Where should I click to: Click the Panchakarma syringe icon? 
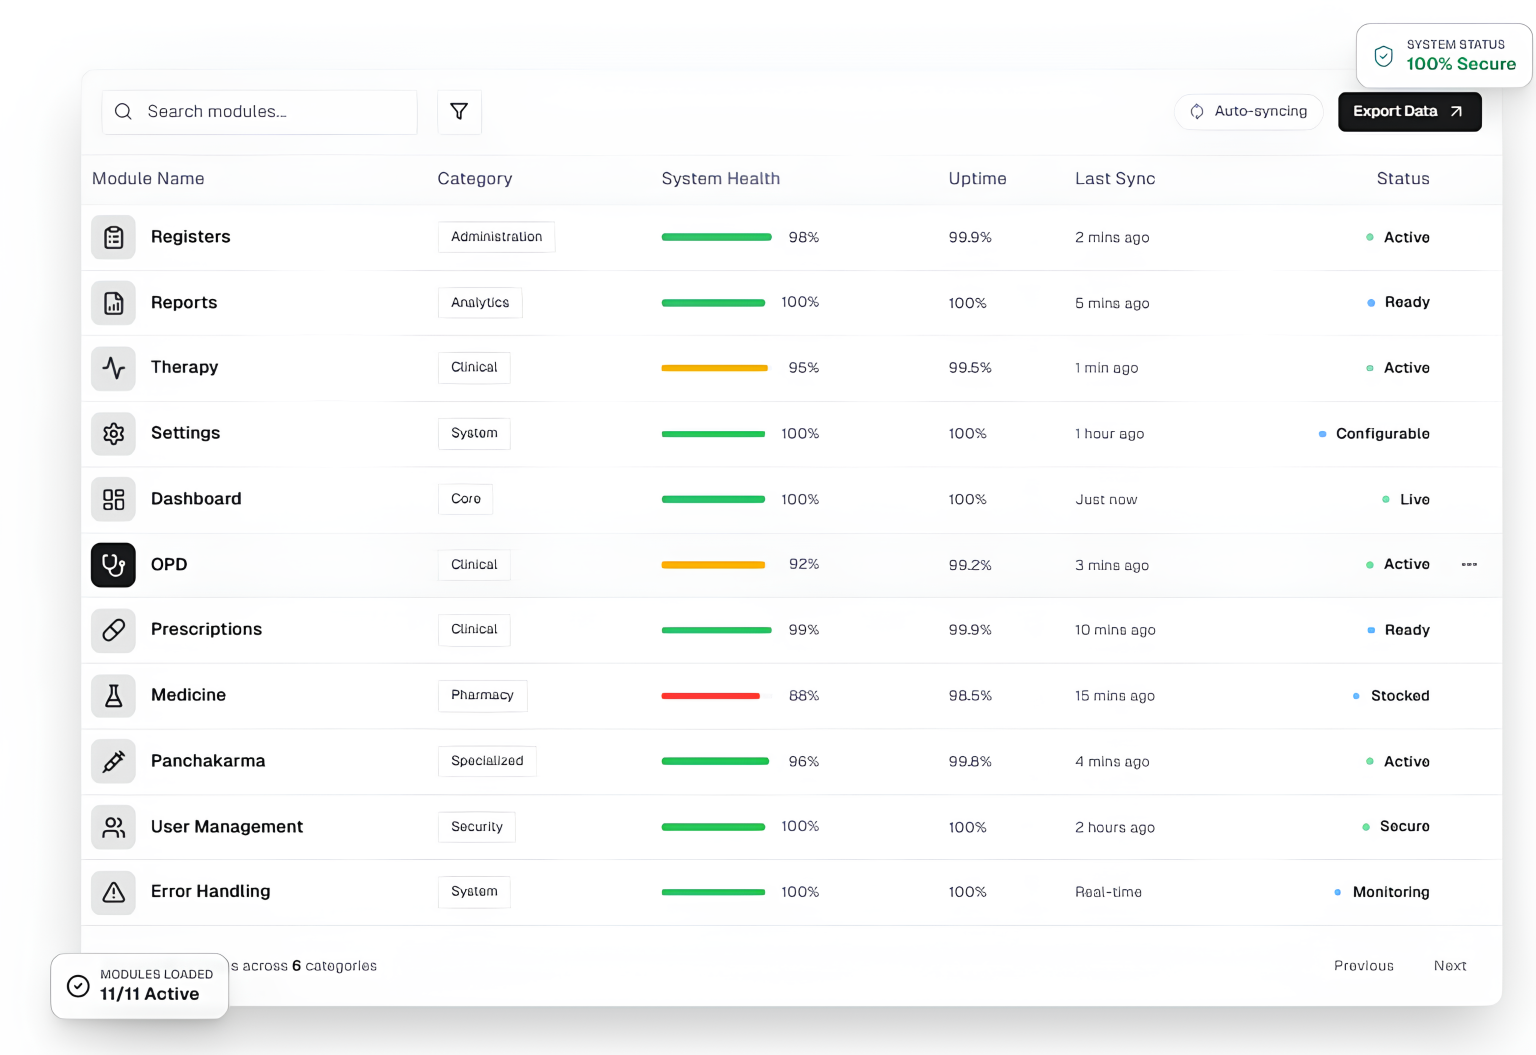tap(113, 761)
